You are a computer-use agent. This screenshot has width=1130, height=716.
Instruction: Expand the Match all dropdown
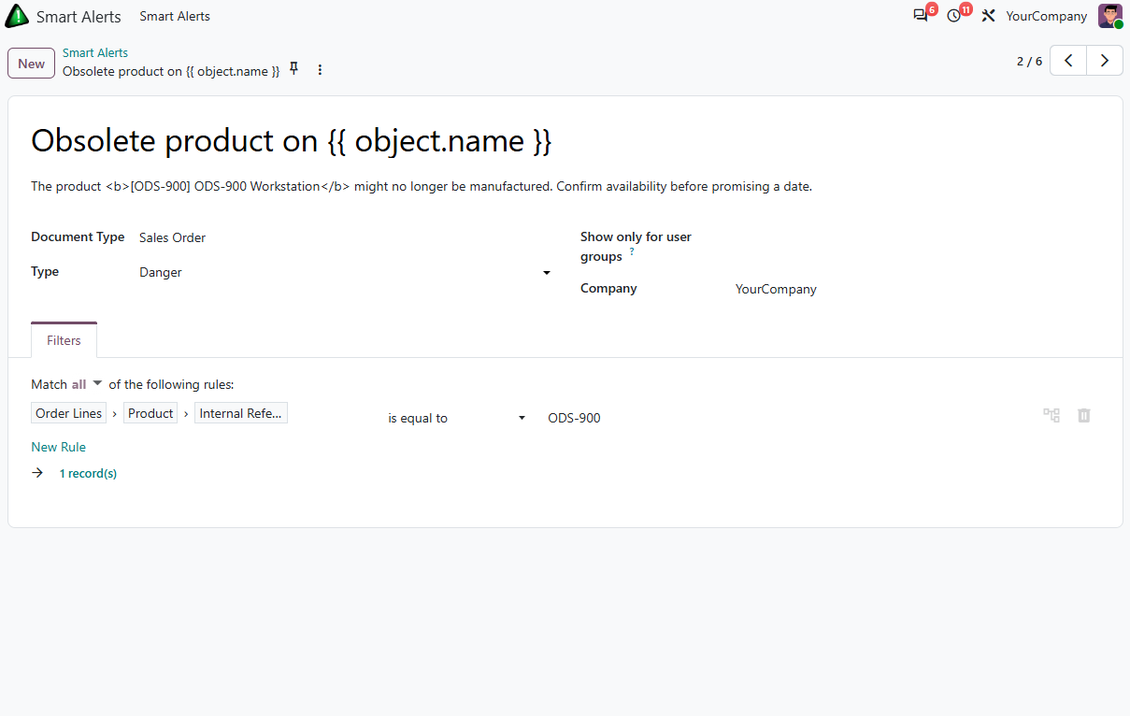[x=86, y=384]
